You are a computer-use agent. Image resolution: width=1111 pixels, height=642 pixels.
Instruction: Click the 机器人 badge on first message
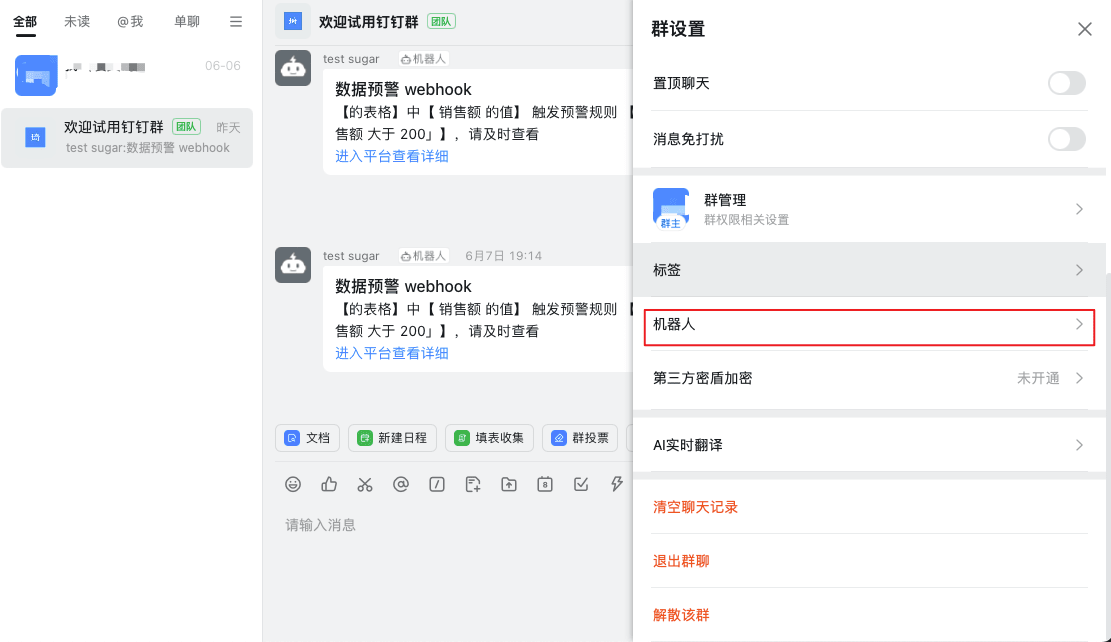423,59
